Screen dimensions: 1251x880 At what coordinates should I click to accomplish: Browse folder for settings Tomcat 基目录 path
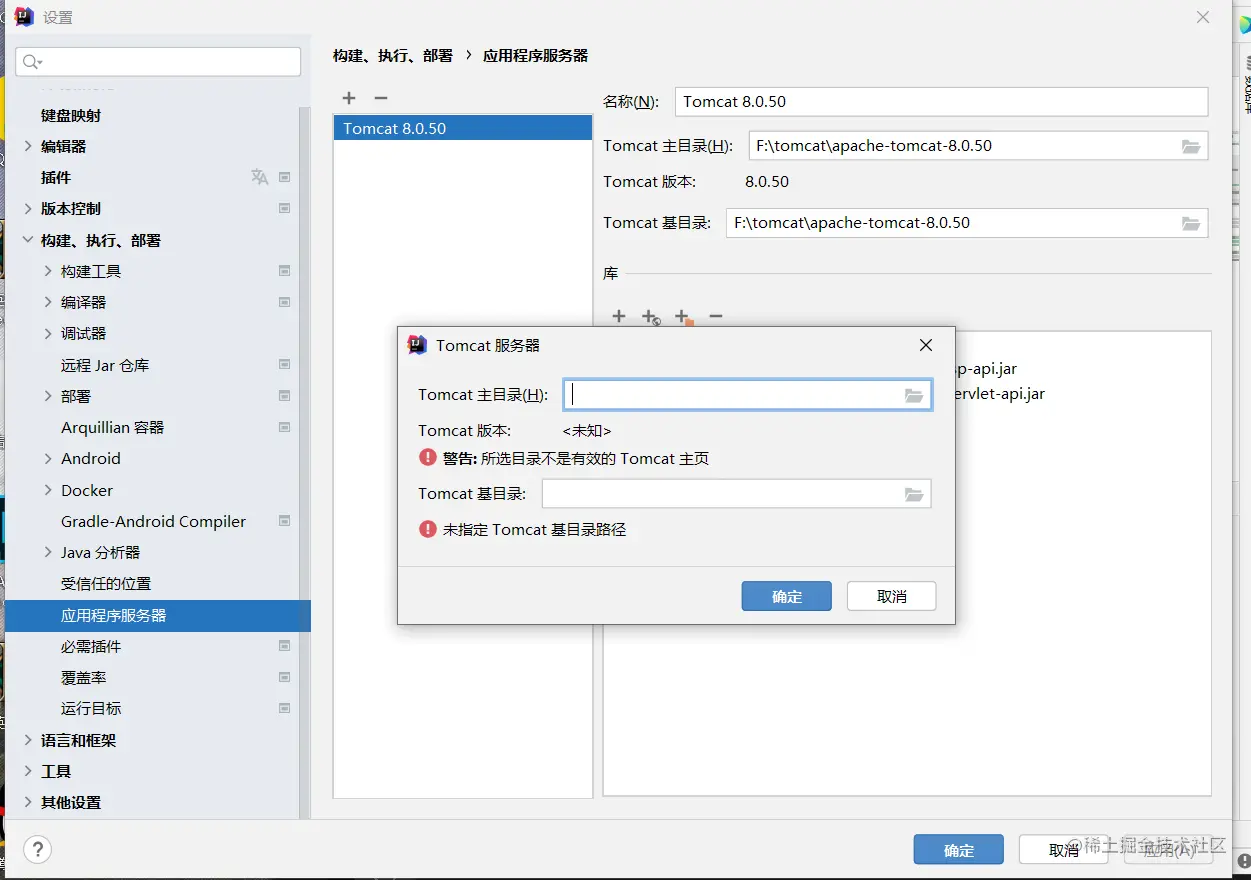1191,223
